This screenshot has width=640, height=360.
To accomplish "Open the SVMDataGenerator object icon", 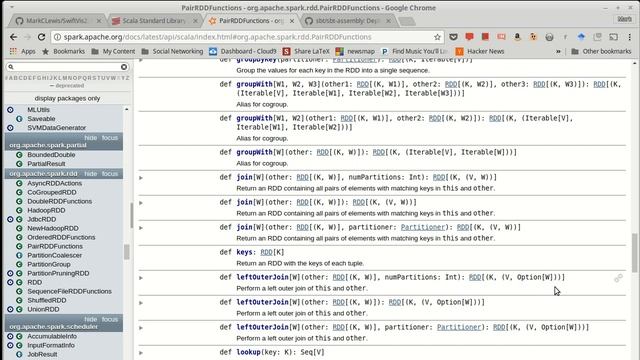I will tap(10, 127).
